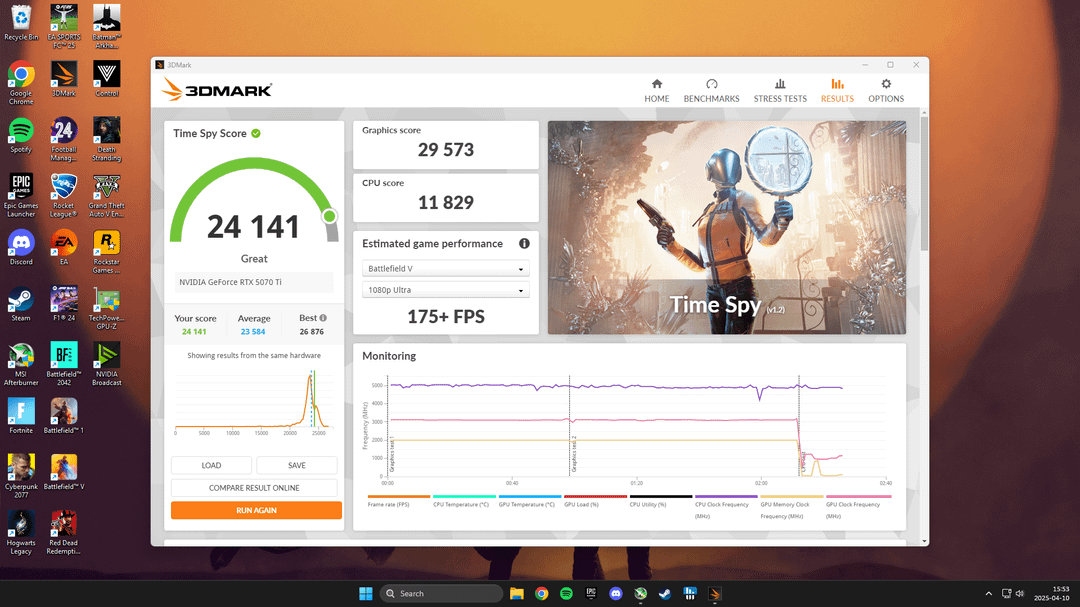
Task: Toggle the GPU Memory Clock Frequency legend
Action: [791, 507]
